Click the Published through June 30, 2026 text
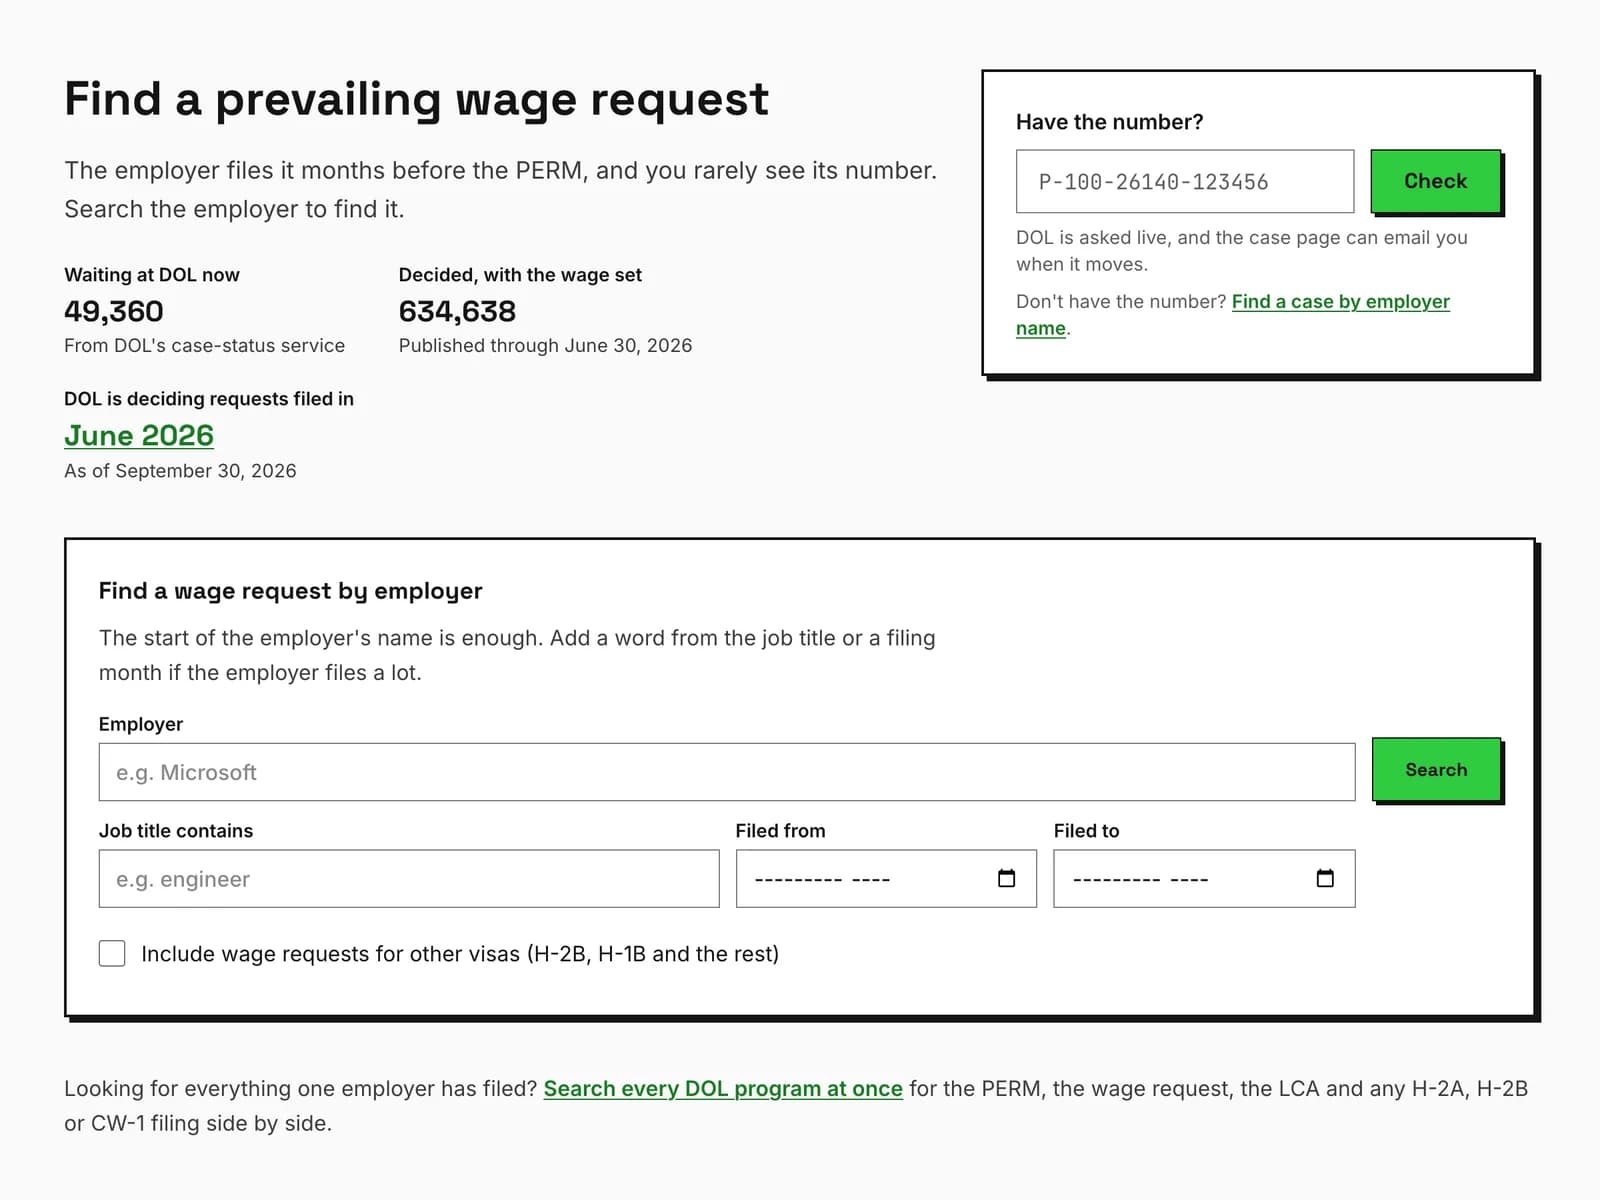This screenshot has width=1600, height=1200. click(x=545, y=345)
